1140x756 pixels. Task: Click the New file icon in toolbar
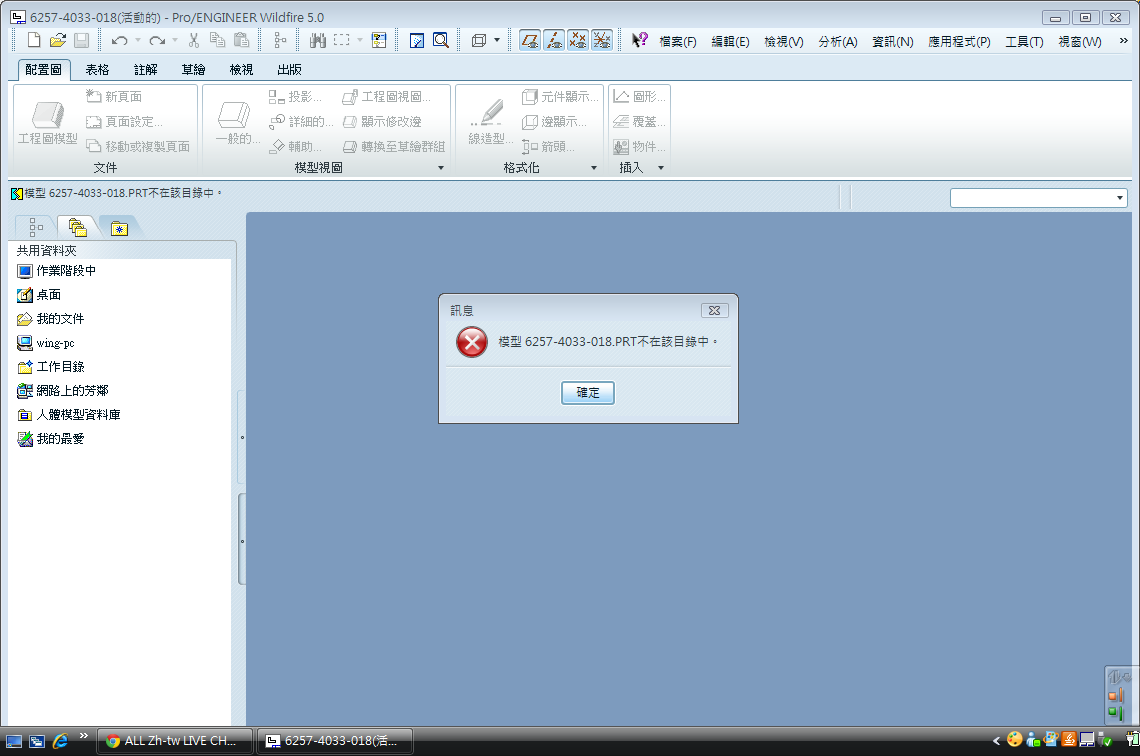click(34, 41)
